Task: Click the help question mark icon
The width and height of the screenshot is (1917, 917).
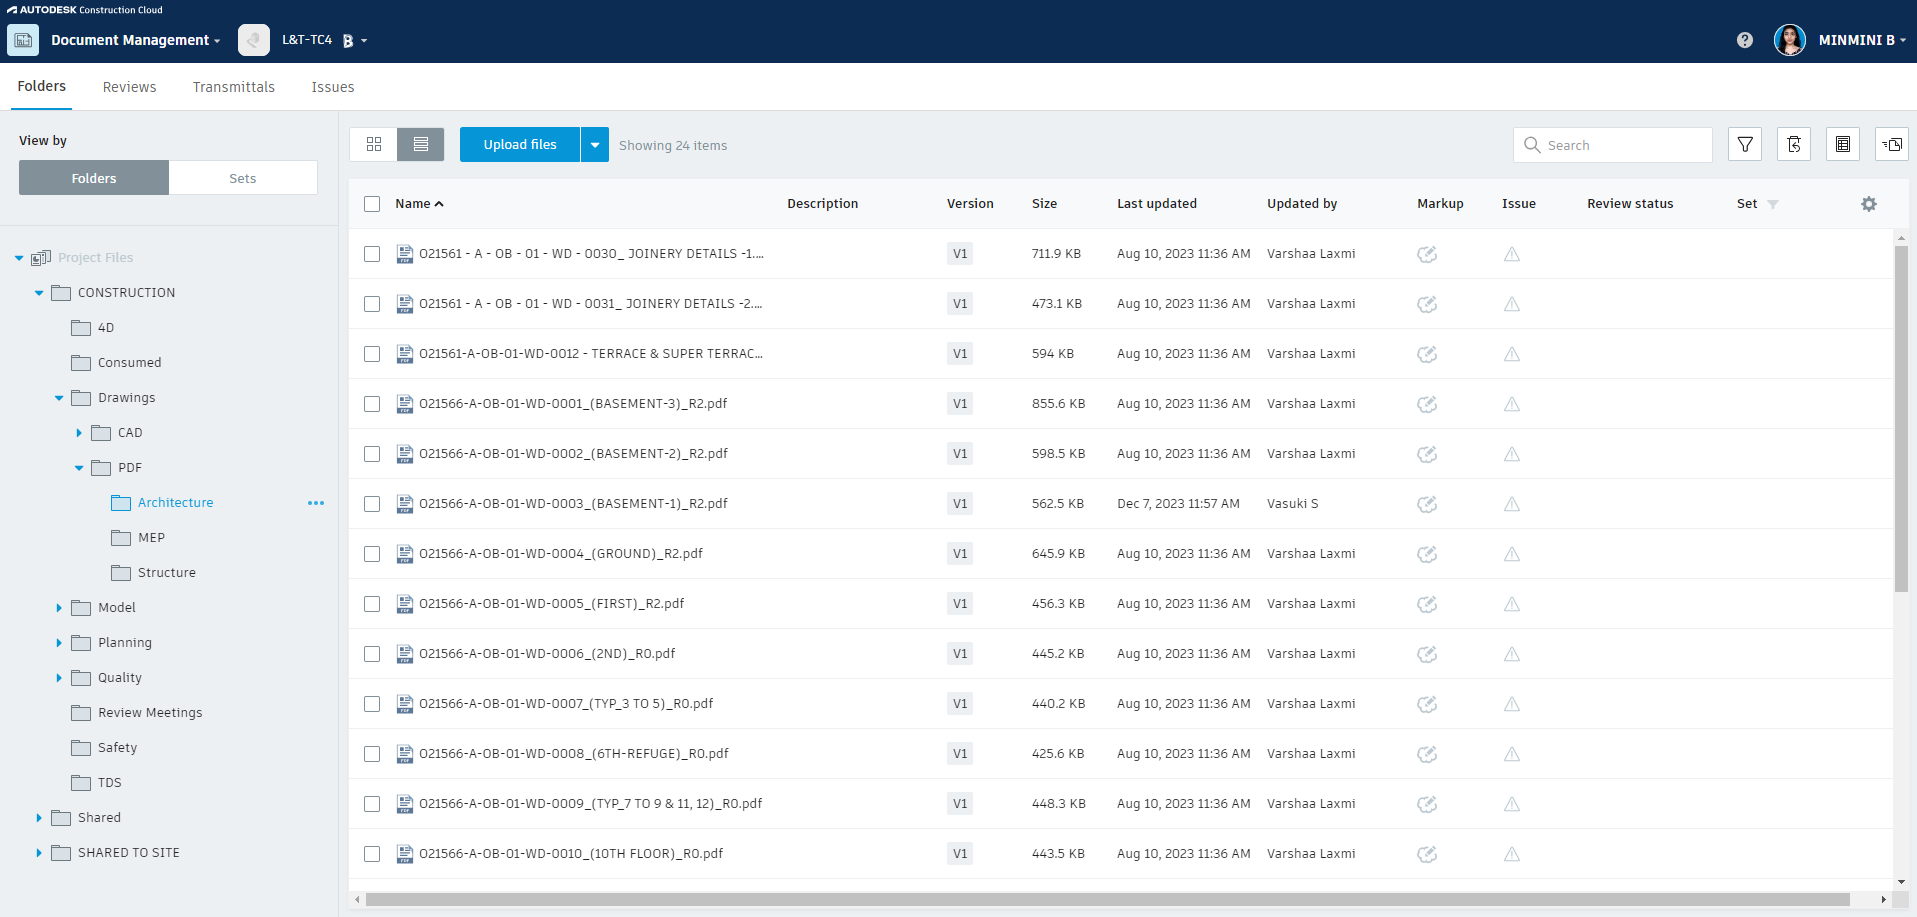Action: pyautogui.click(x=1745, y=40)
